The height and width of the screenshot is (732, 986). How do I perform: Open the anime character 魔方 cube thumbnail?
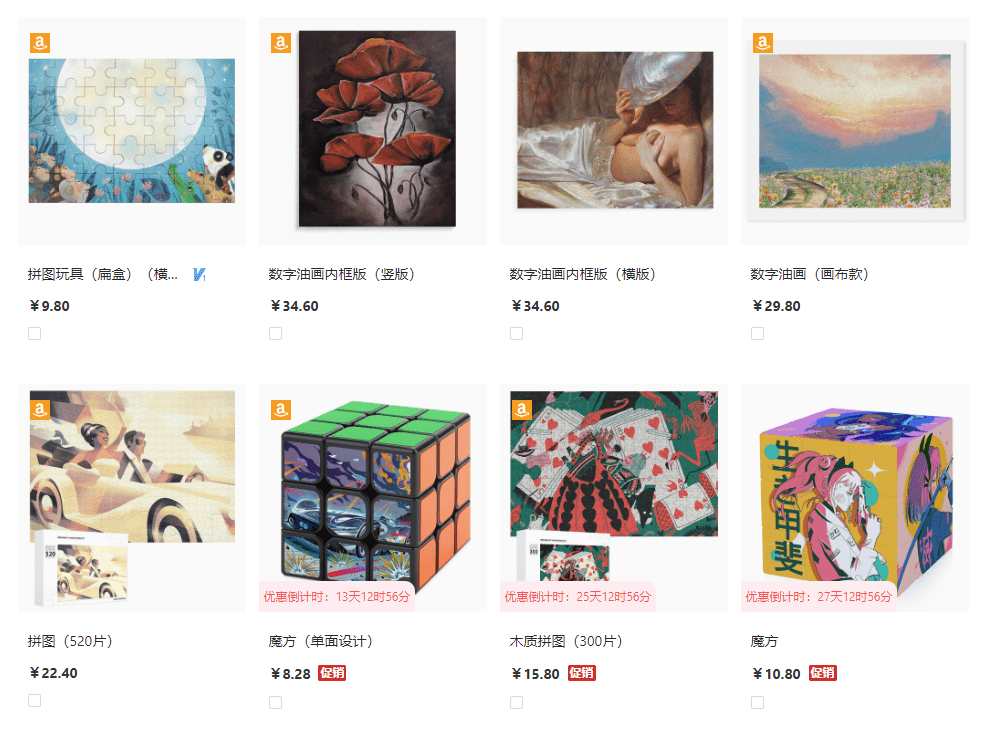855,498
